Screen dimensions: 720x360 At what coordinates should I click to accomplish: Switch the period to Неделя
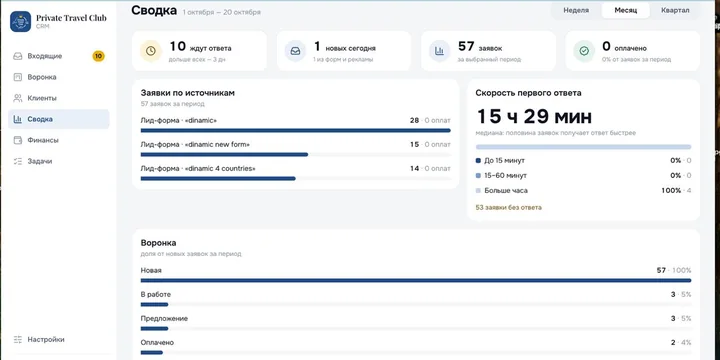576,11
